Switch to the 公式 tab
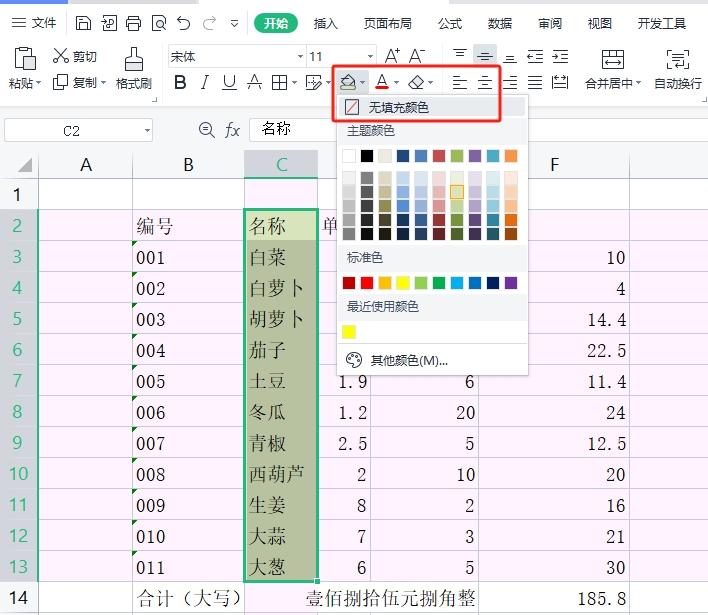Screen dimensions: 708x615 pos(450,23)
